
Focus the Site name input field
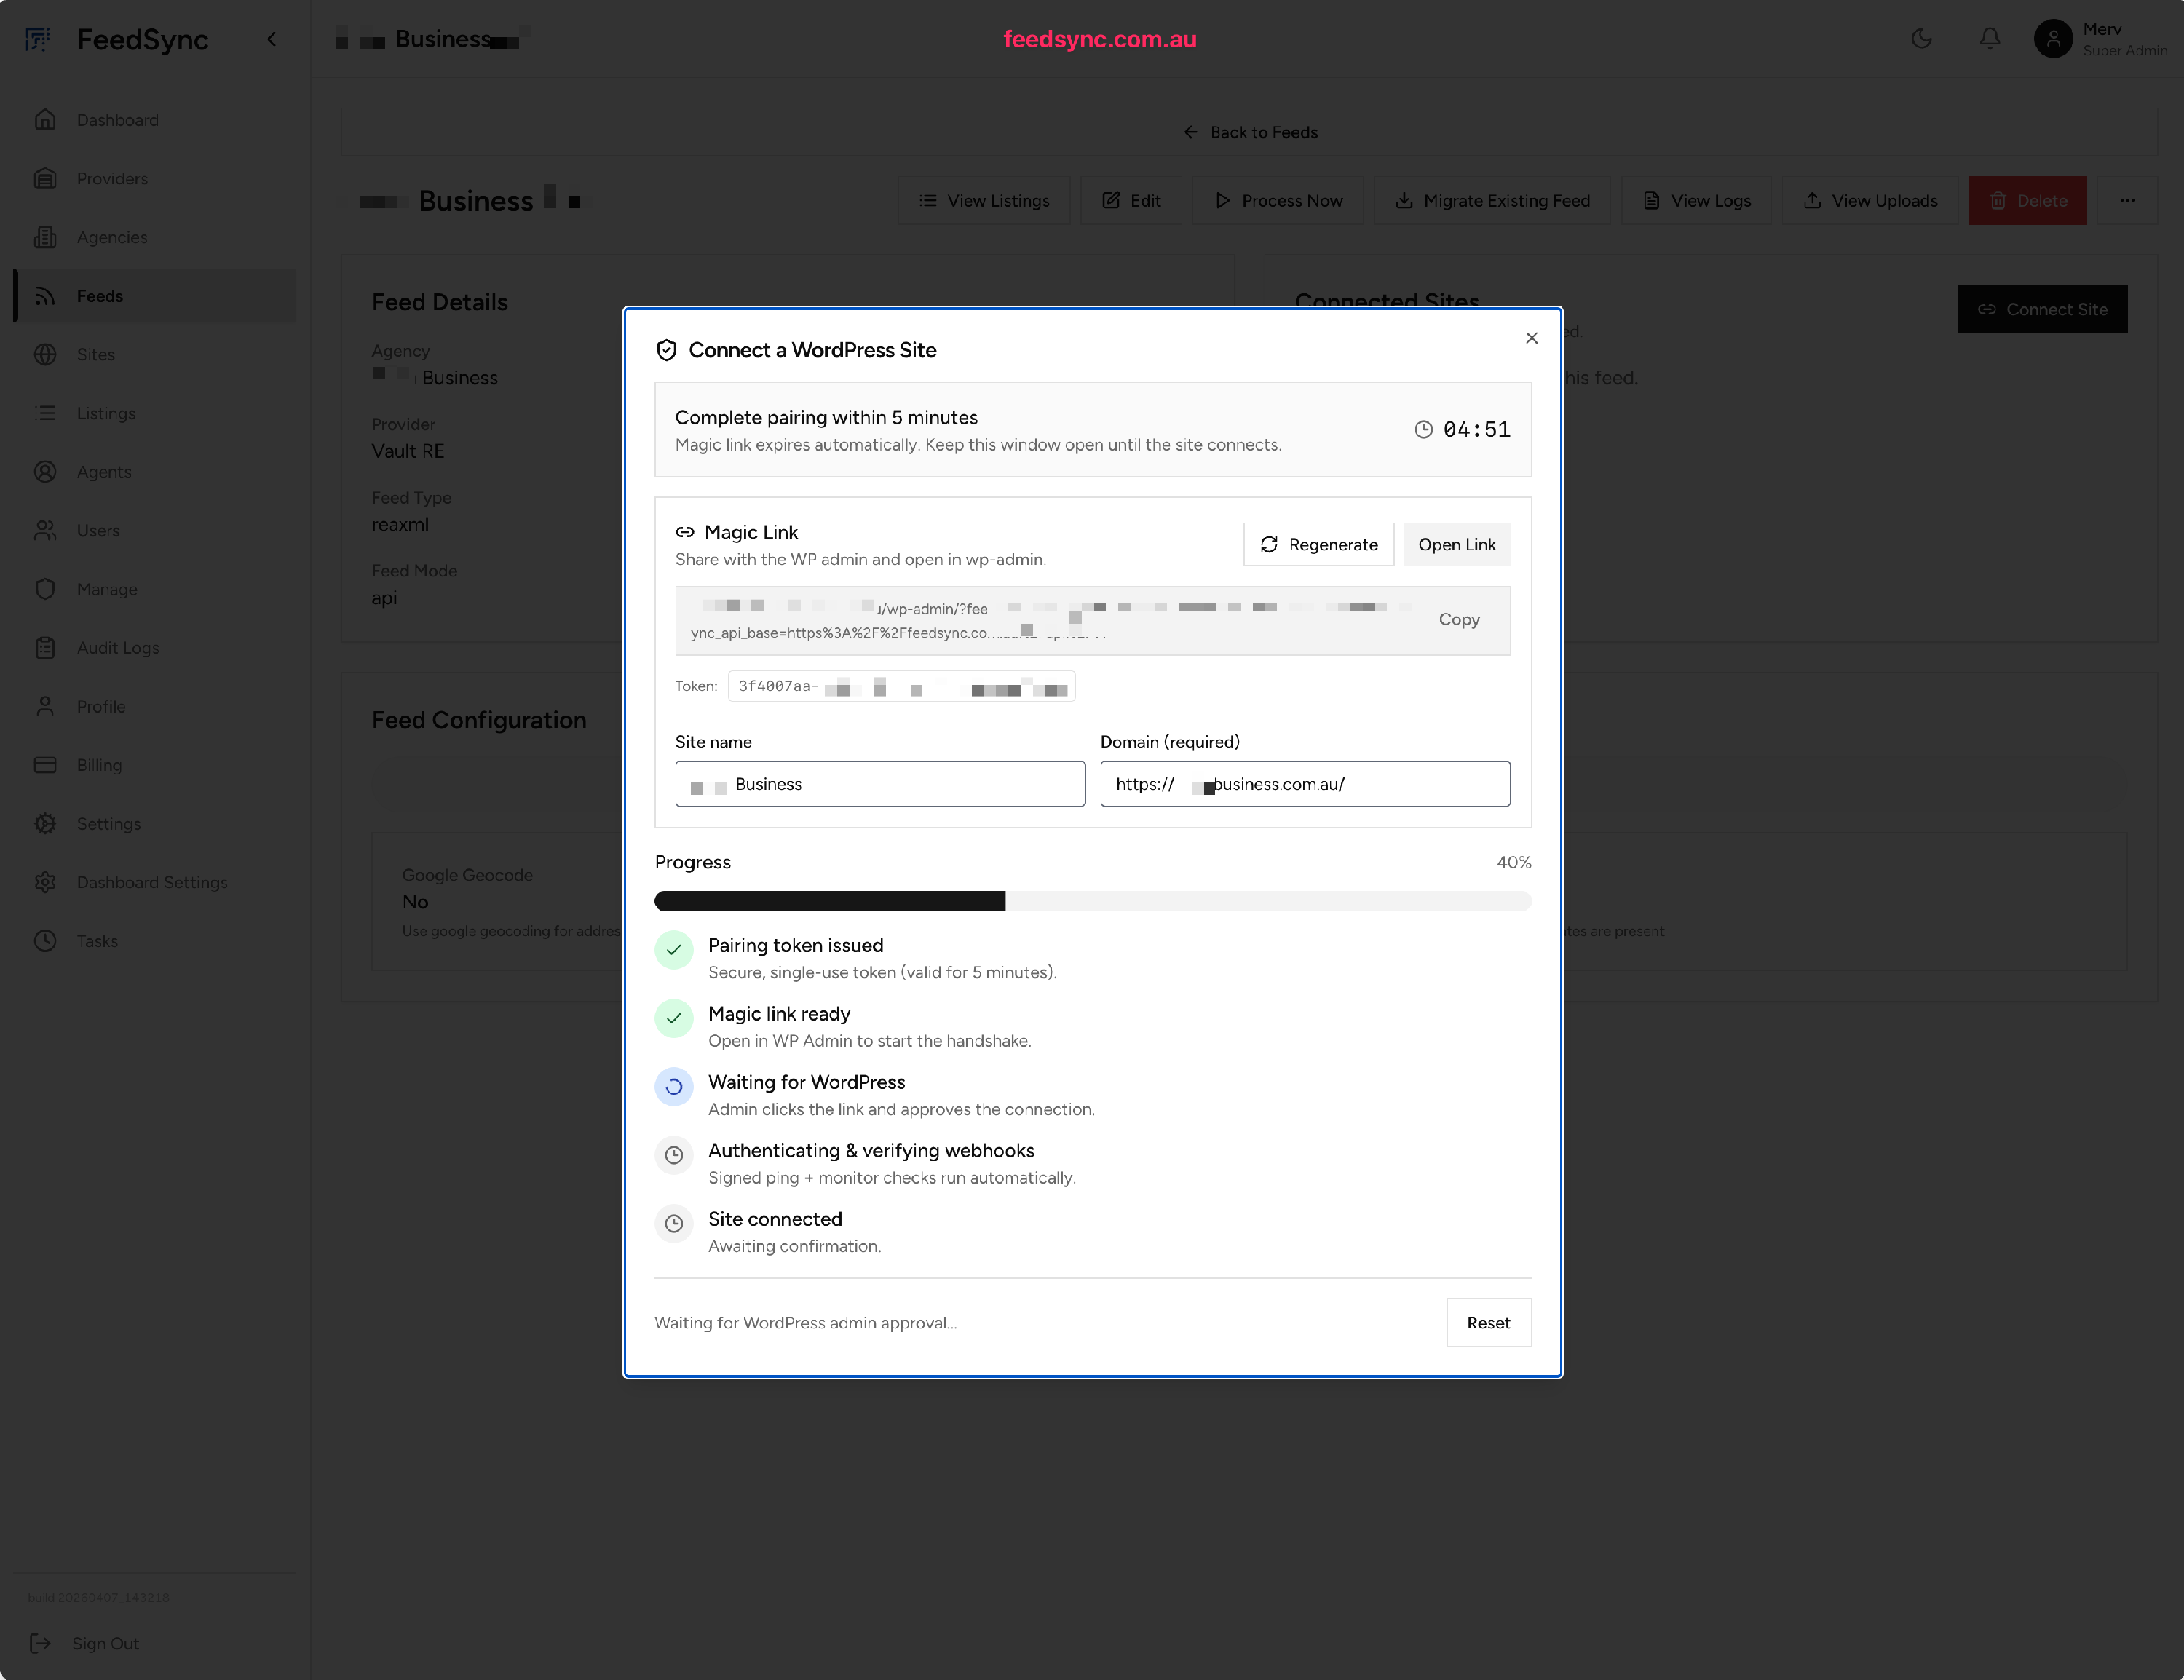(879, 784)
